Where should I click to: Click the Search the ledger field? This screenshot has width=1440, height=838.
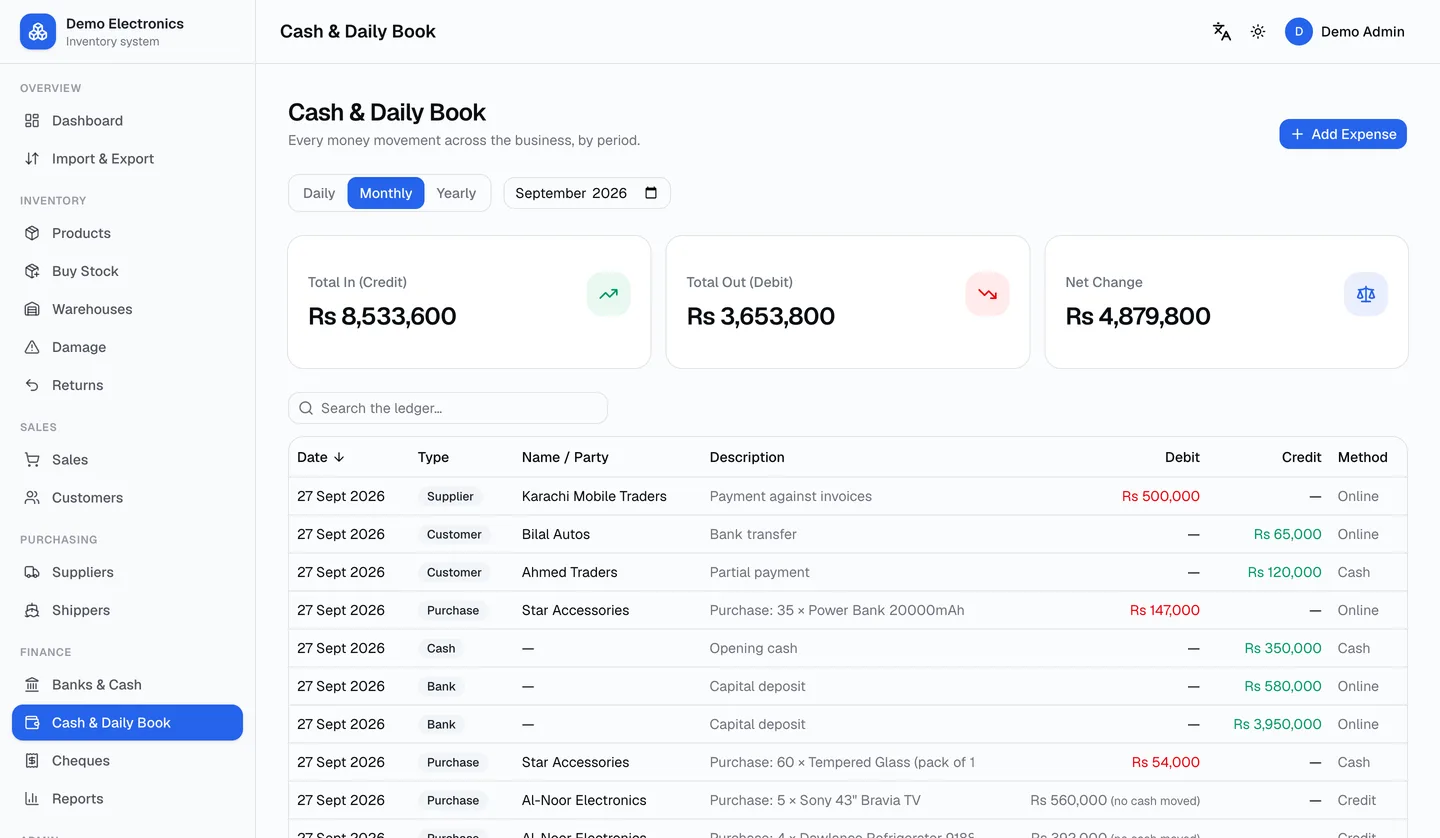coord(448,408)
